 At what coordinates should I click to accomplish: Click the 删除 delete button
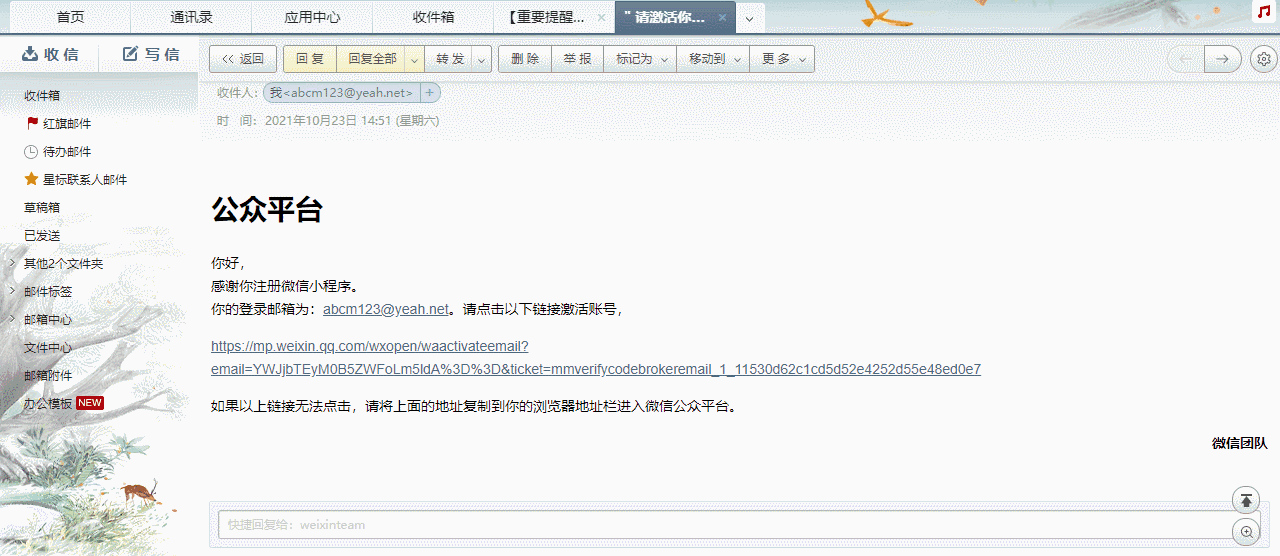(x=525, y=59)
